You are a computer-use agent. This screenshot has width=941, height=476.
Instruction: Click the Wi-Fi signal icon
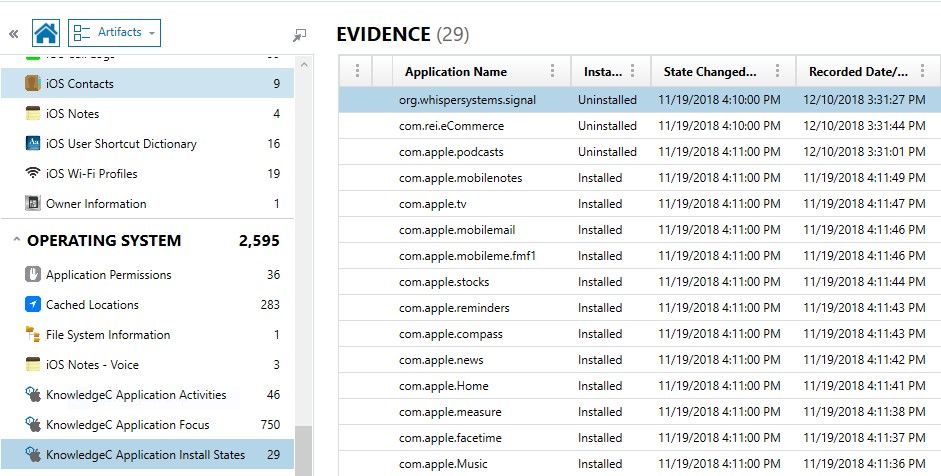click(32, 173)
